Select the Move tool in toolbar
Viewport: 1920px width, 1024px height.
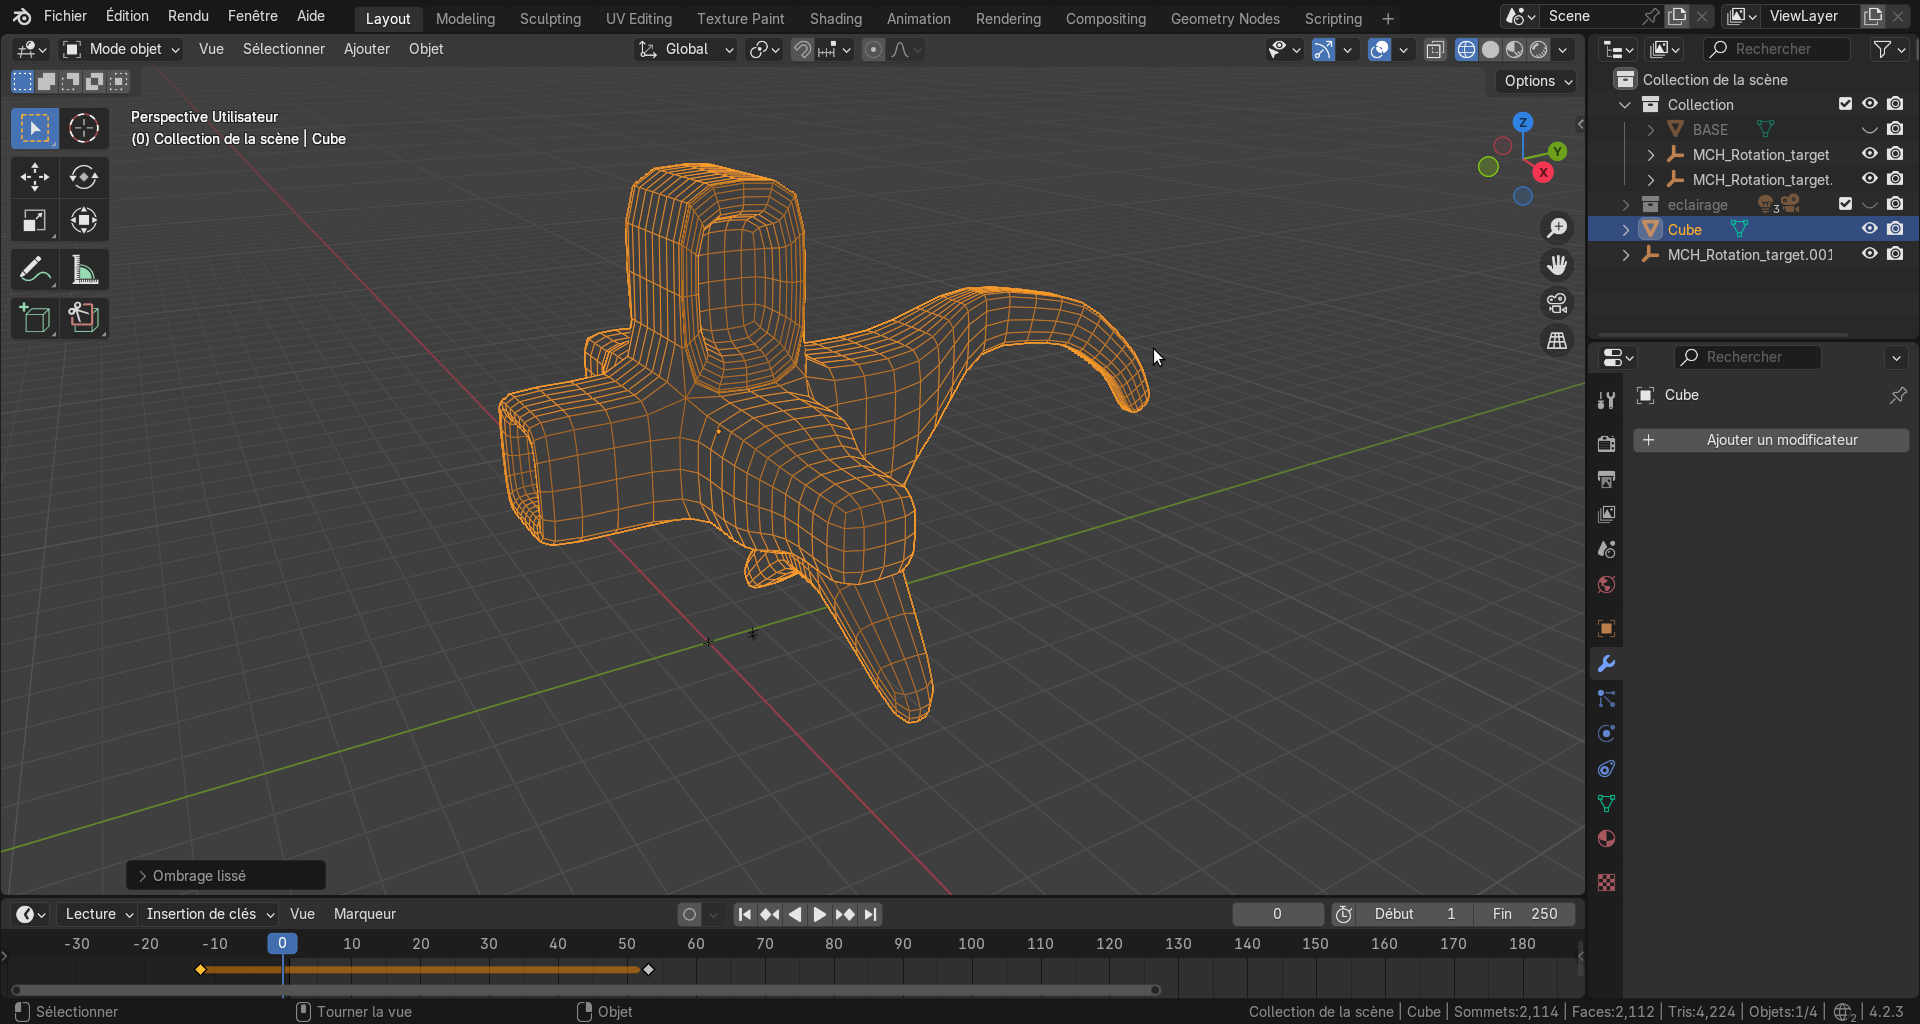coord(34,177)
